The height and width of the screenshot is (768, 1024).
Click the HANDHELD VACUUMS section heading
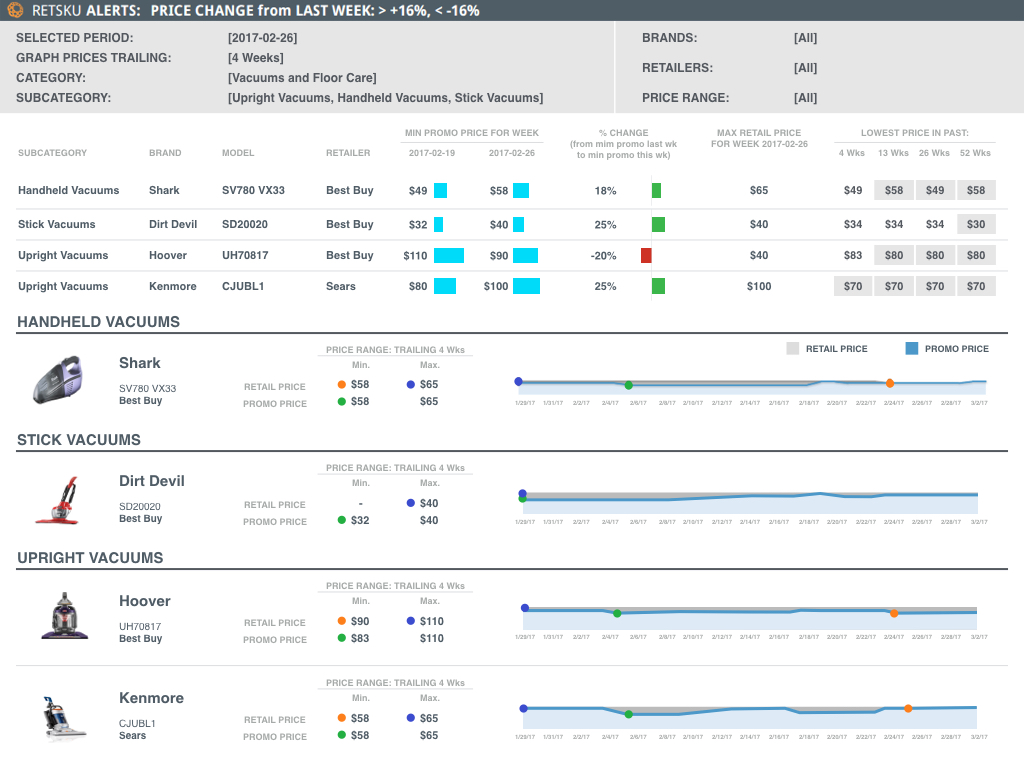[99, 322]
